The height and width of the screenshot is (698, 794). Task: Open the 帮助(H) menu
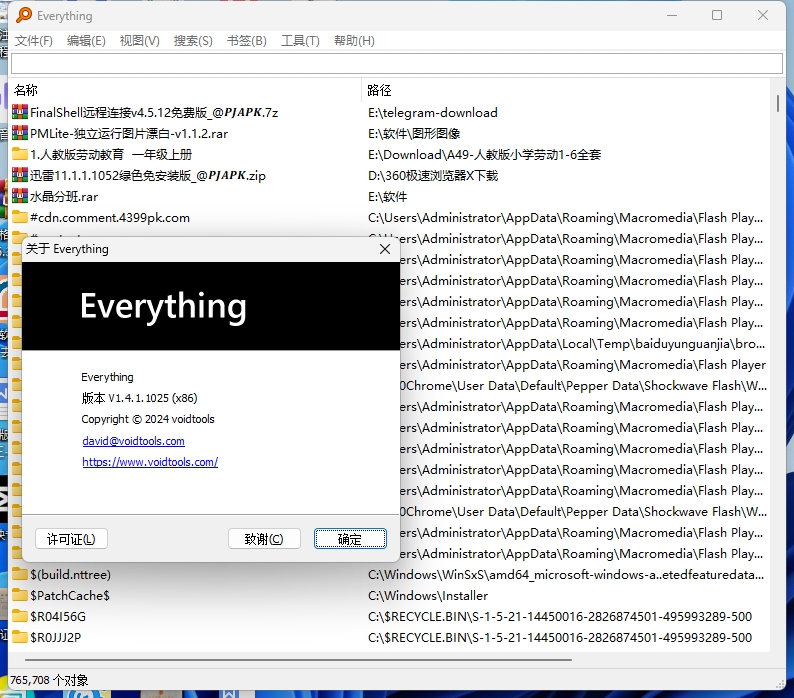354,41
